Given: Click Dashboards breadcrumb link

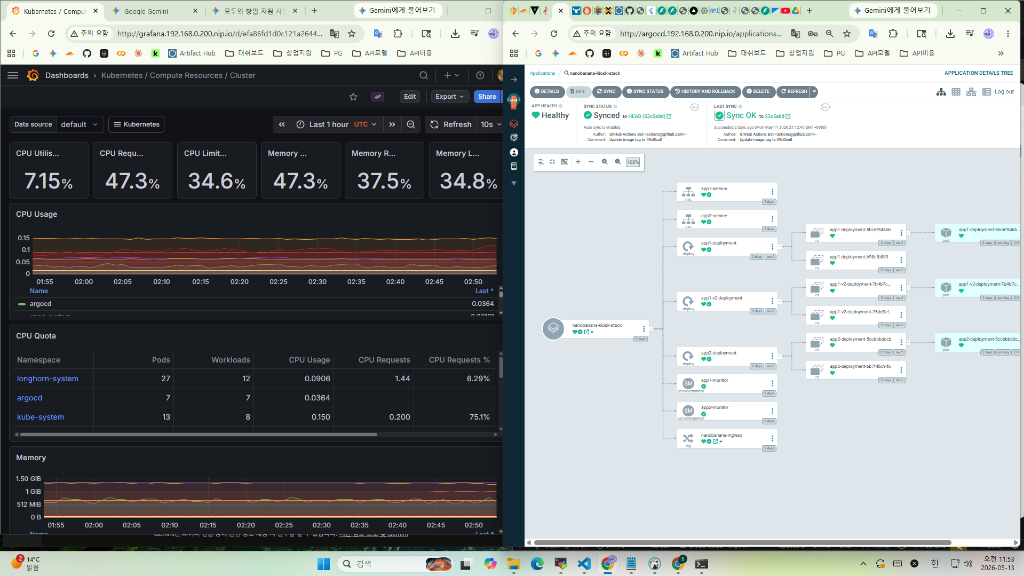Looking at the screenshot, I should click(x=67, y=75).
